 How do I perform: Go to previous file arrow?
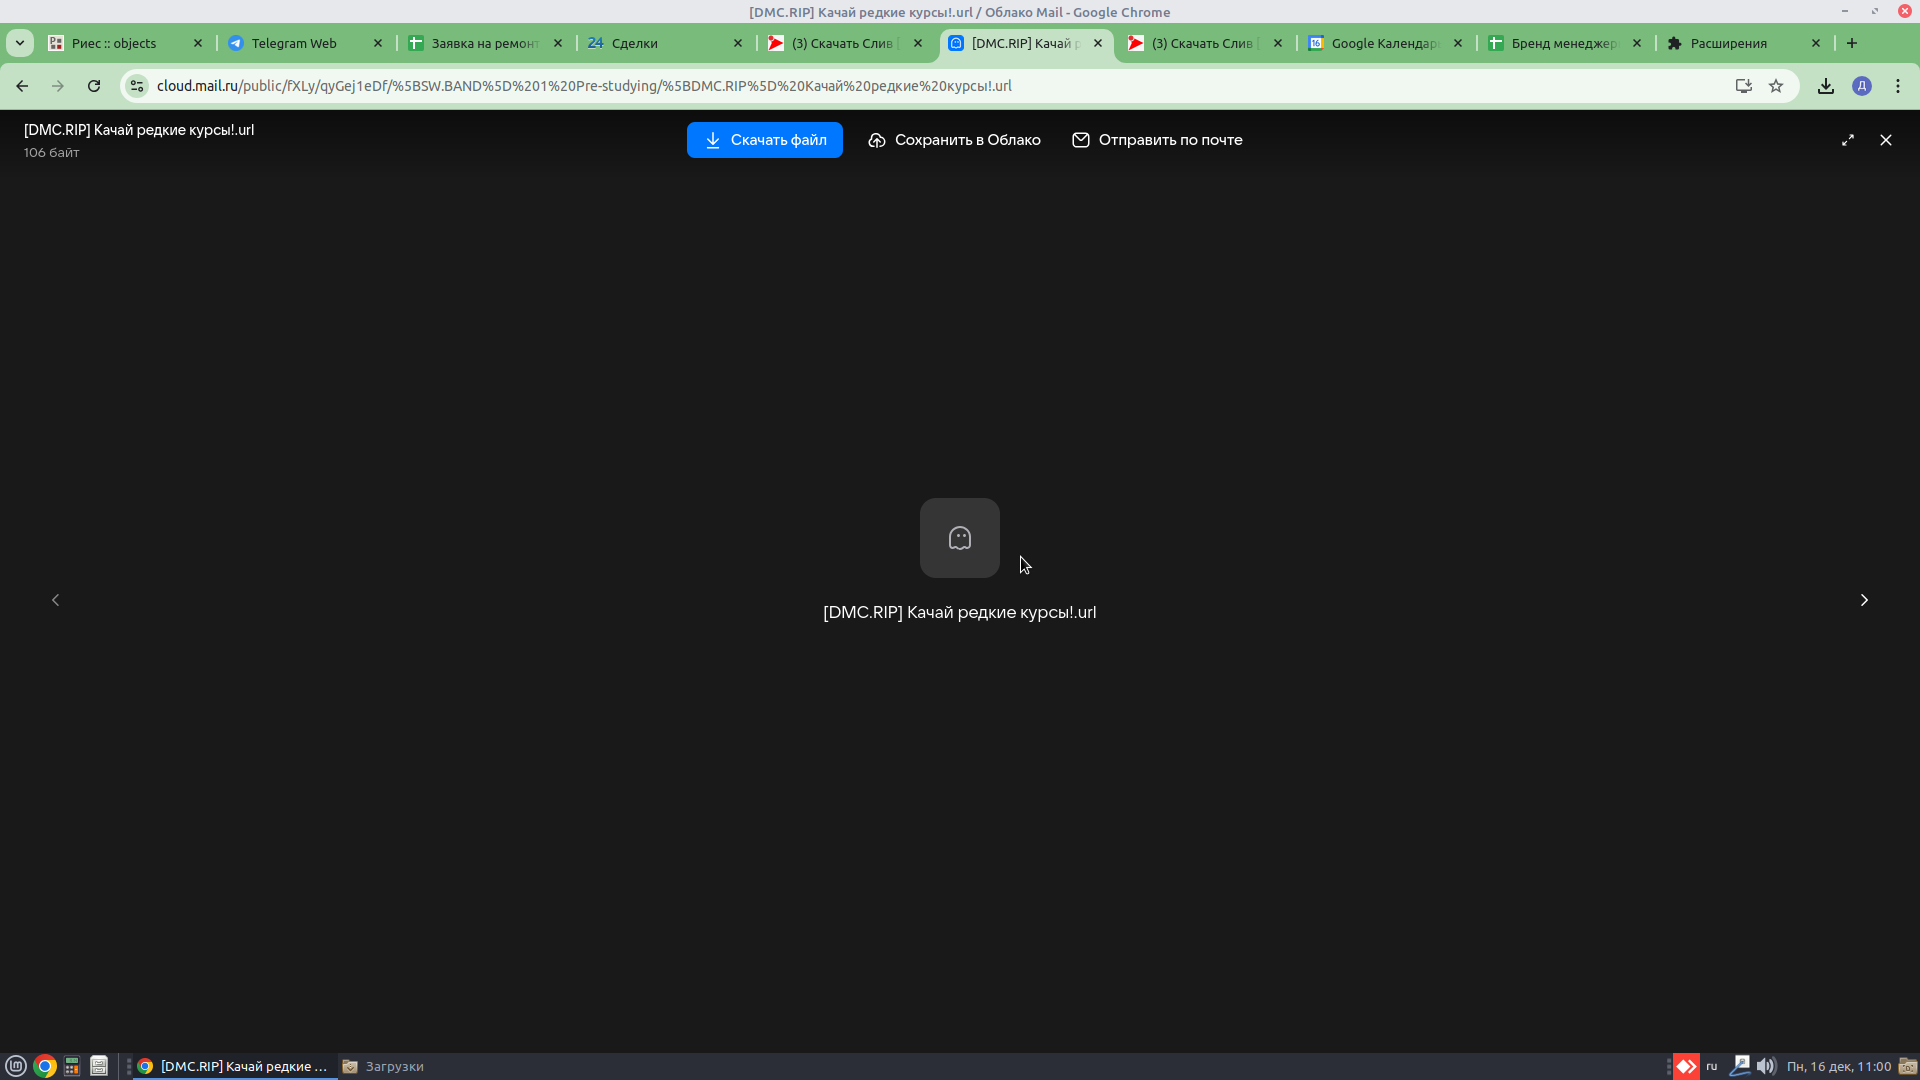[56, 600]
